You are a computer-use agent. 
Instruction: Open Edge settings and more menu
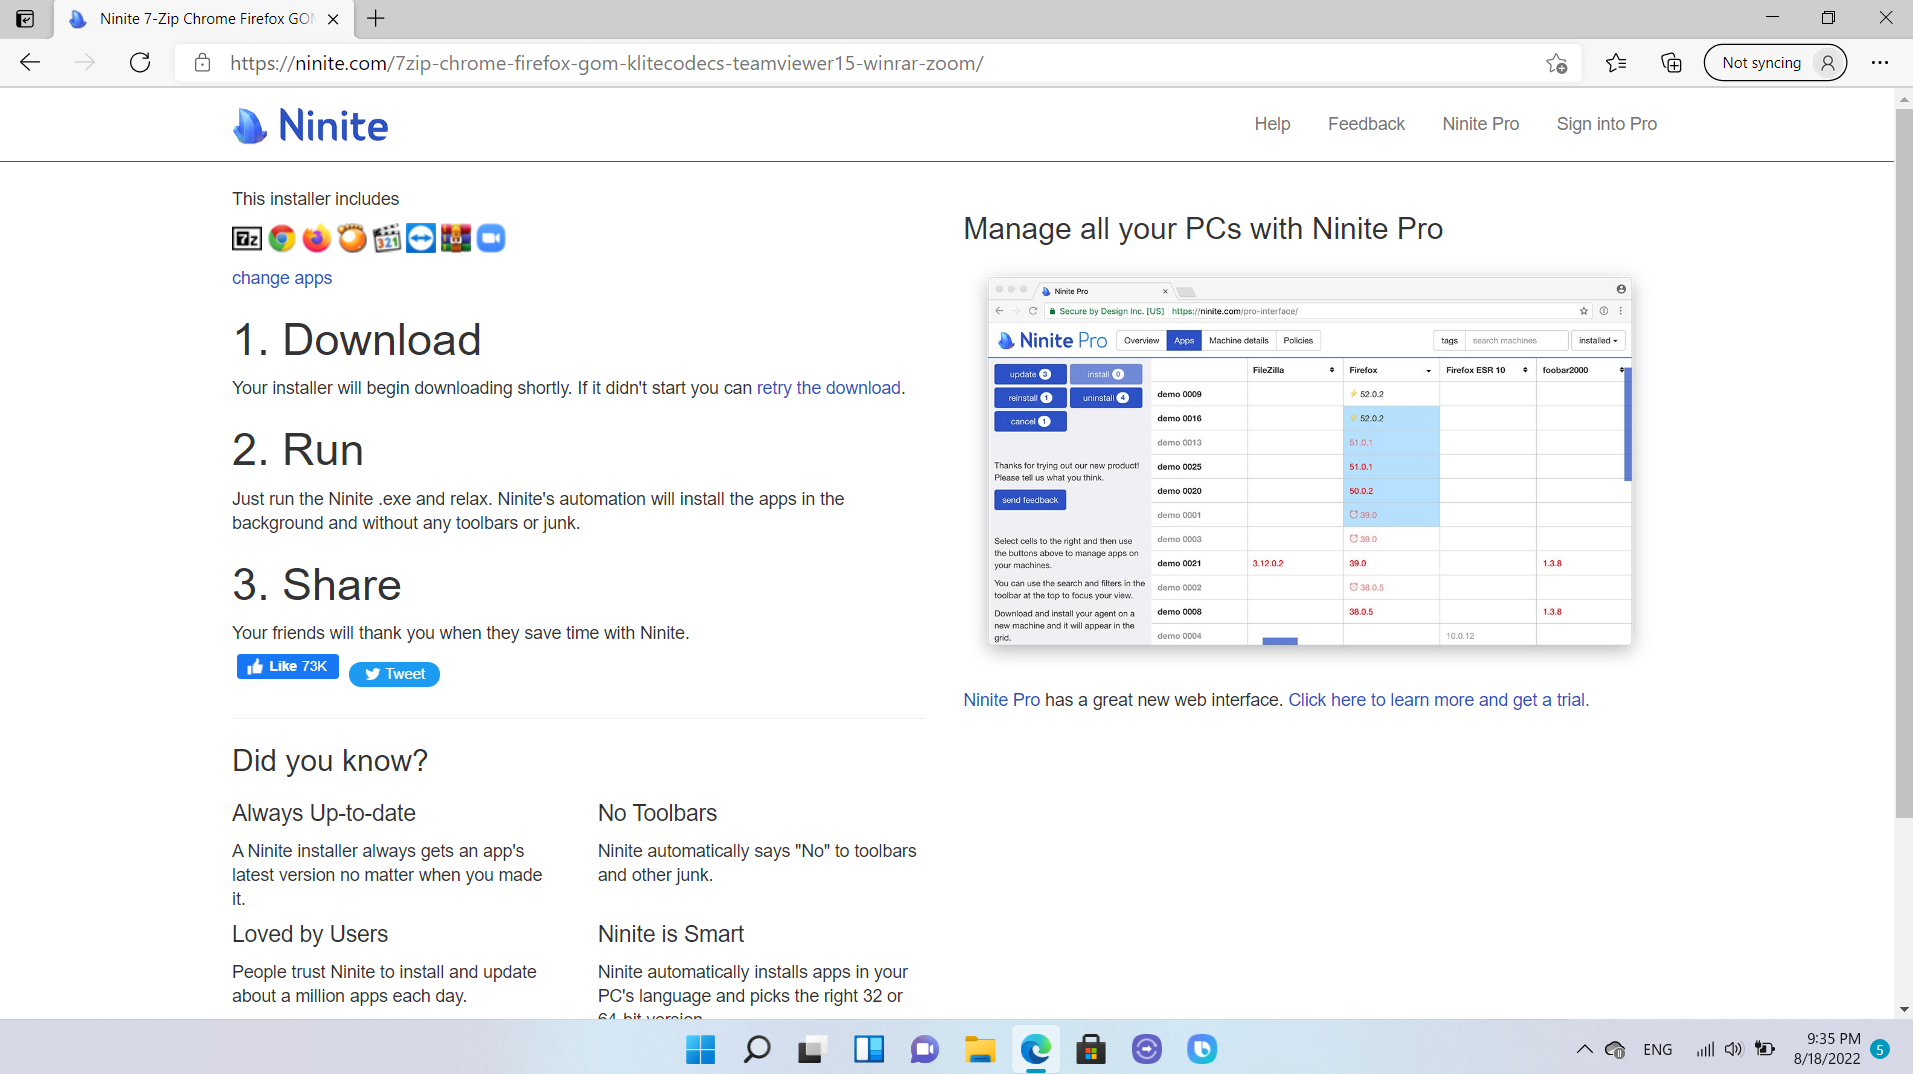(1880, 63)
